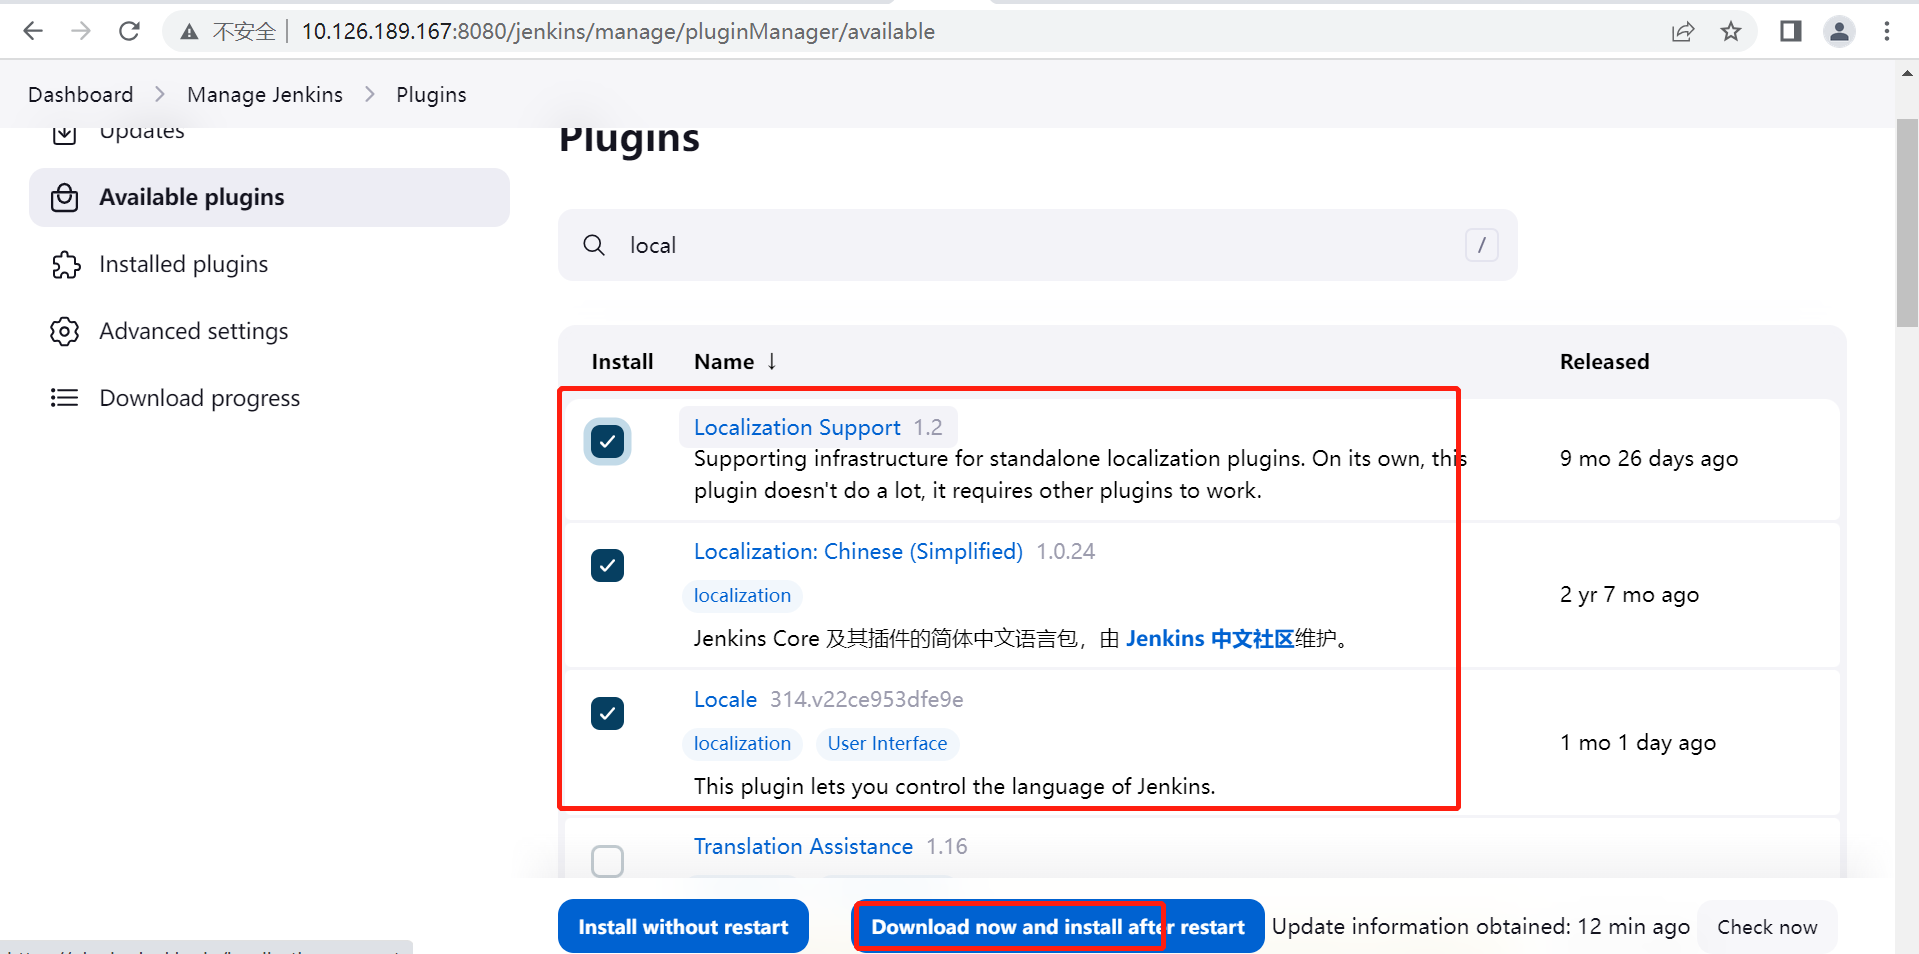Image resolution: width=1919 pixels, height=954 pixels.
Task: Click the Available plugins bag icon
Action: pyautogui.click(x=64, y=197)
